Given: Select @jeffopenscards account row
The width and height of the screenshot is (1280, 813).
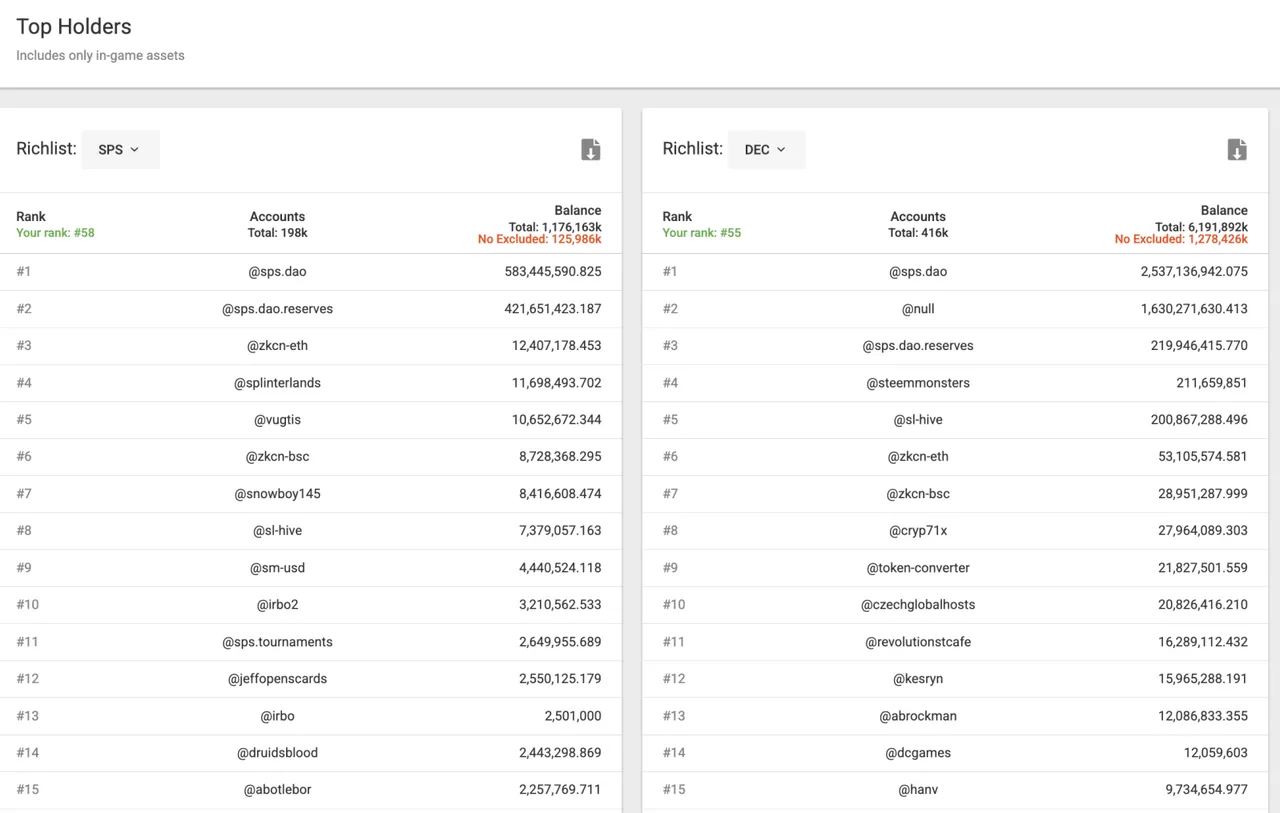Looking at the screenshot, I should point(310,679).
